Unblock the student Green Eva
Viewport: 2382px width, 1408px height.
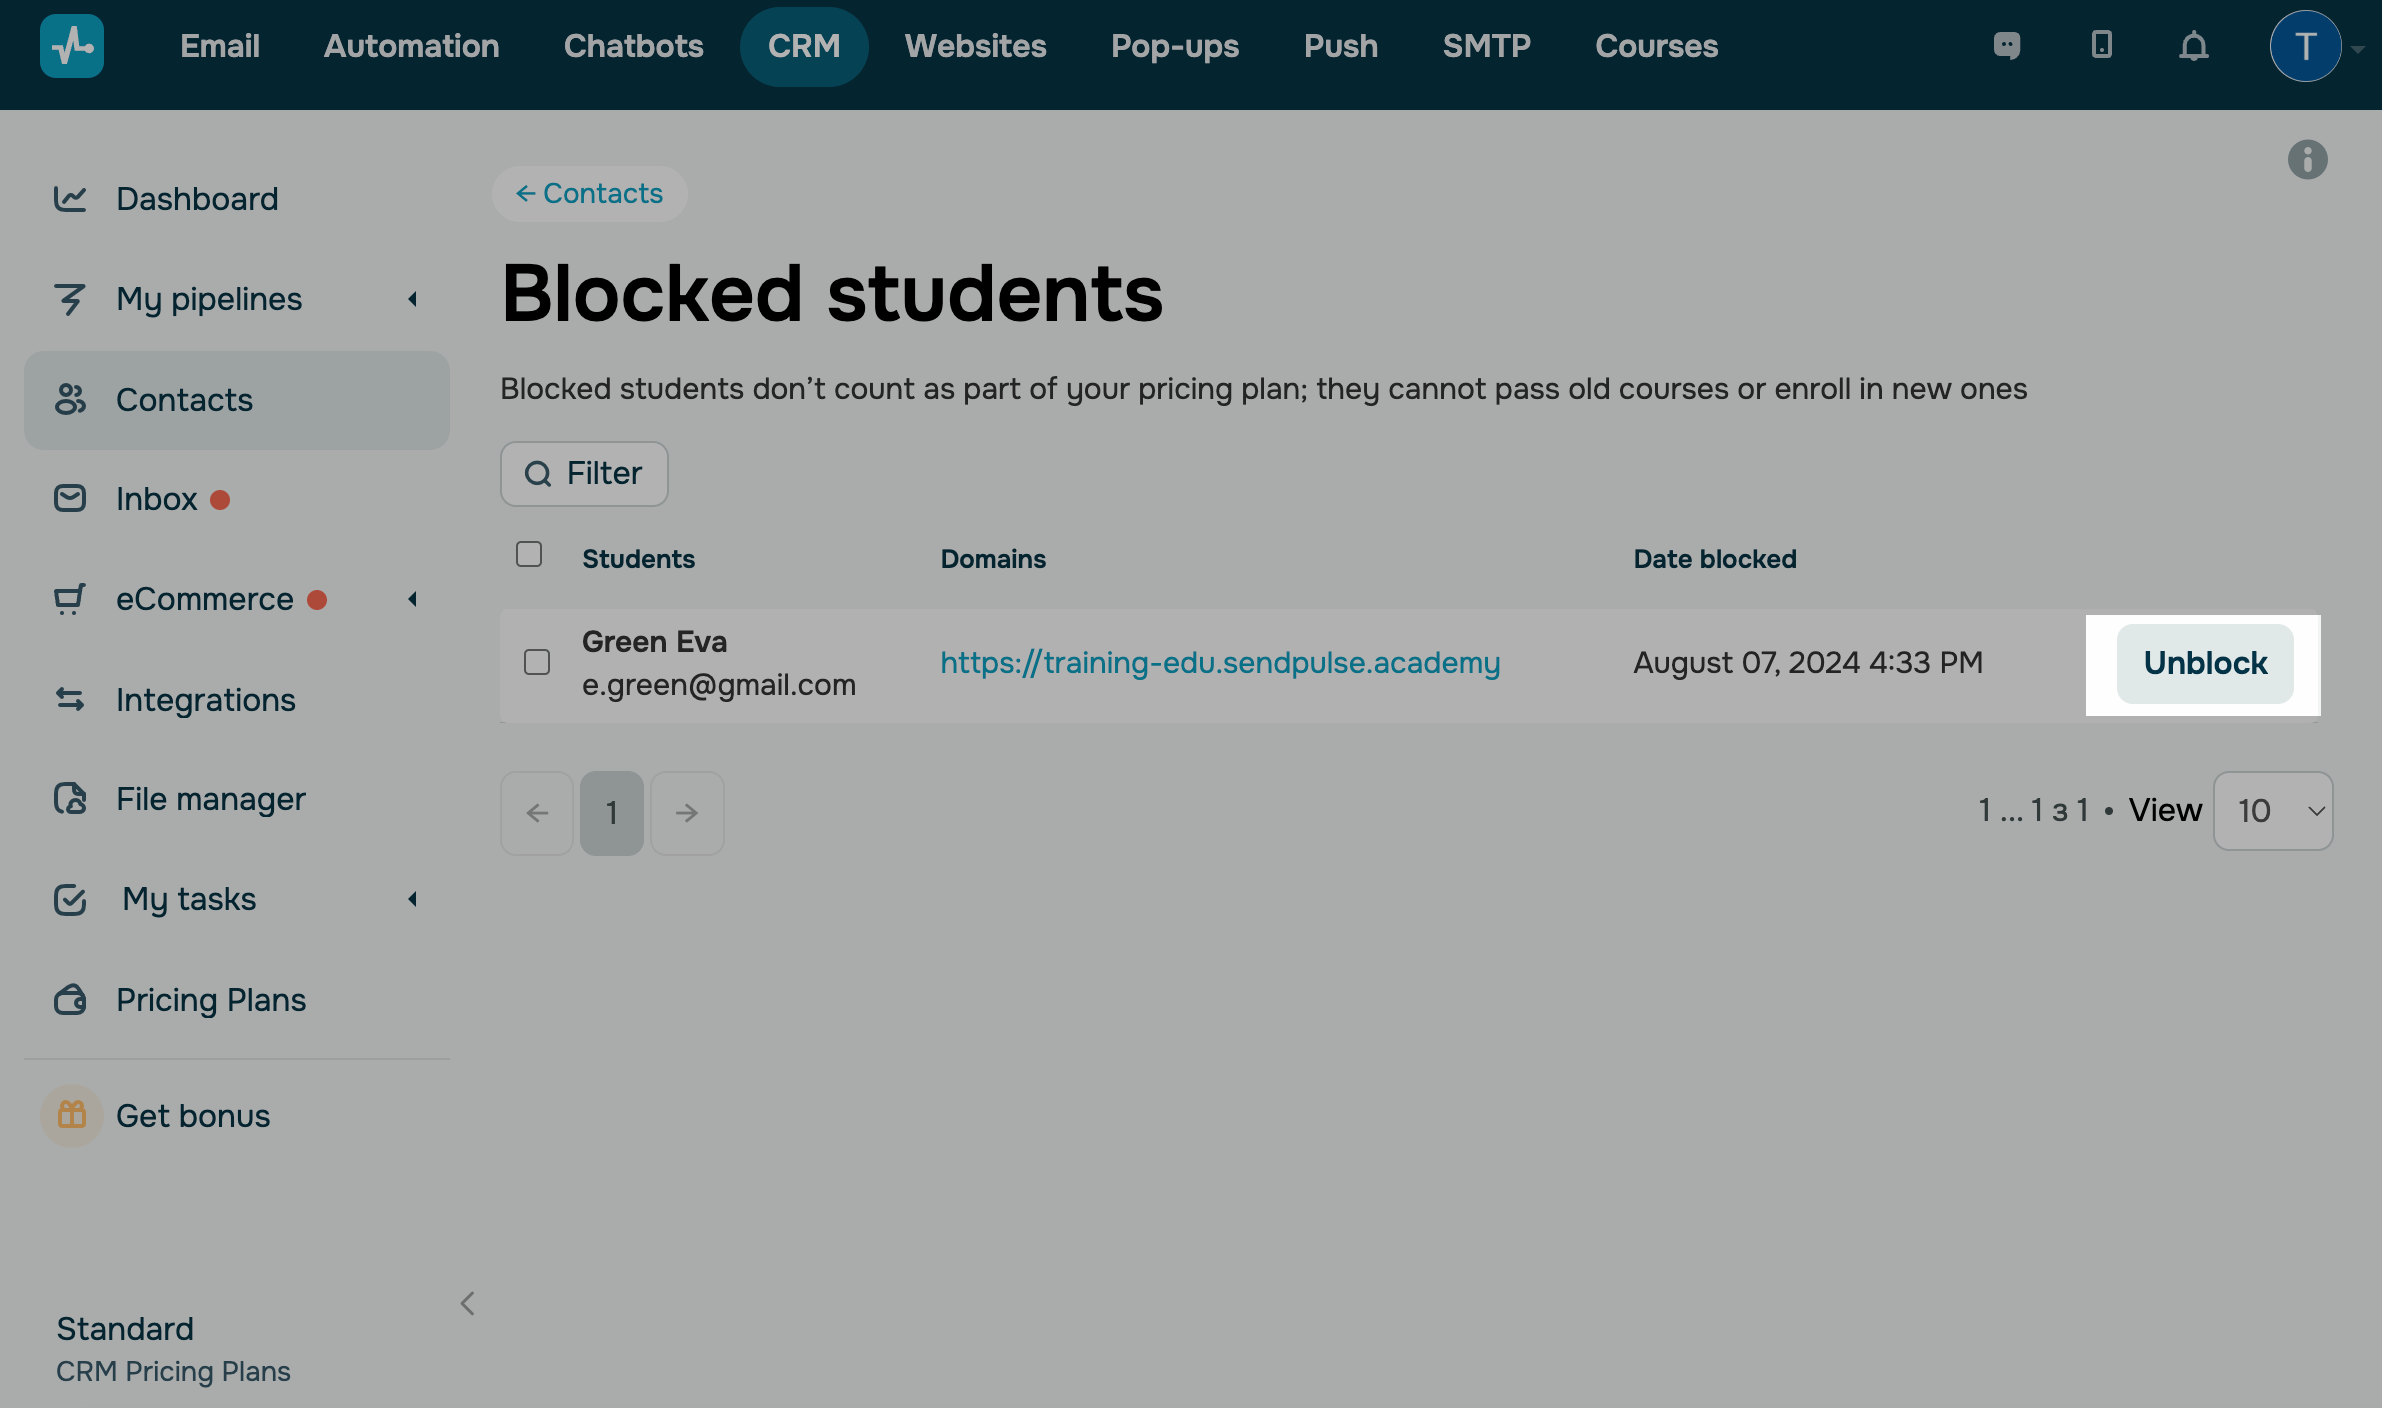pos(2204,663)
